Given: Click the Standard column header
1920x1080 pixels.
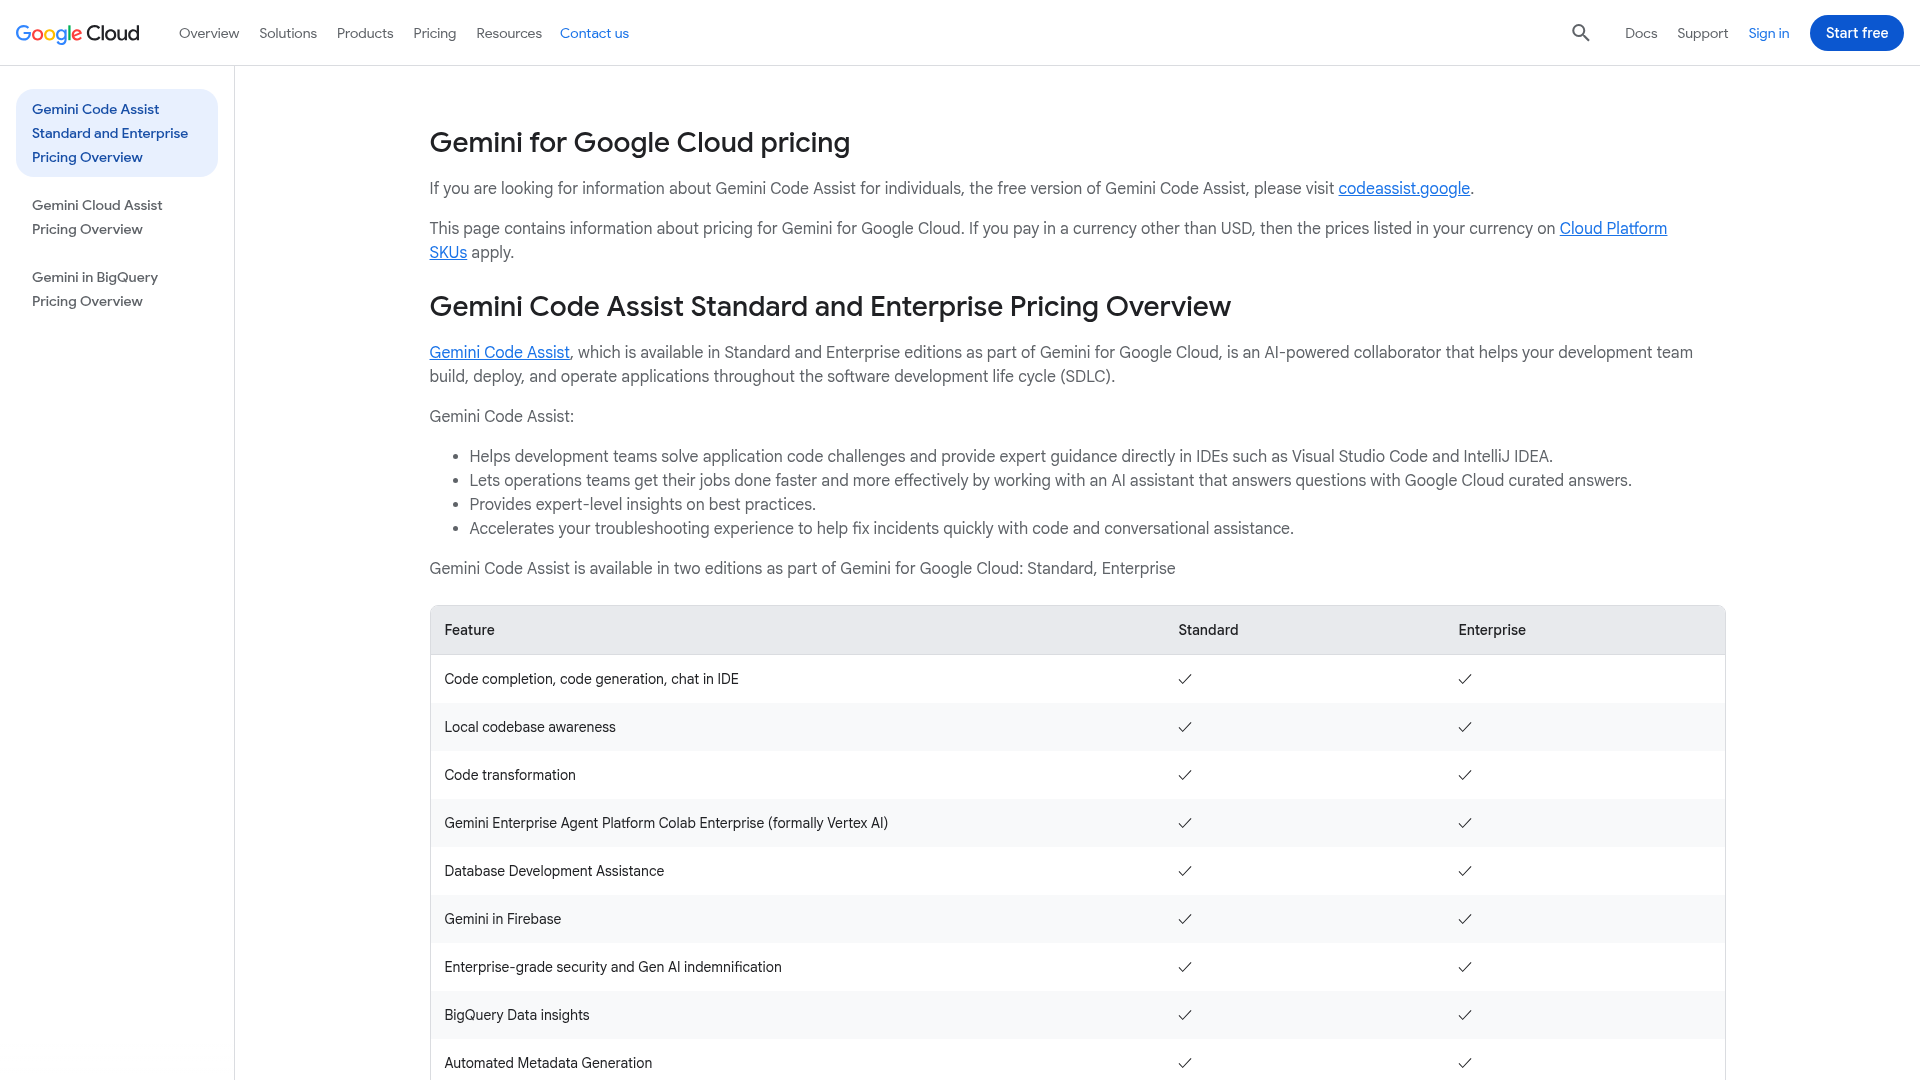Looking at the screenshot, I should (1208, 630).
